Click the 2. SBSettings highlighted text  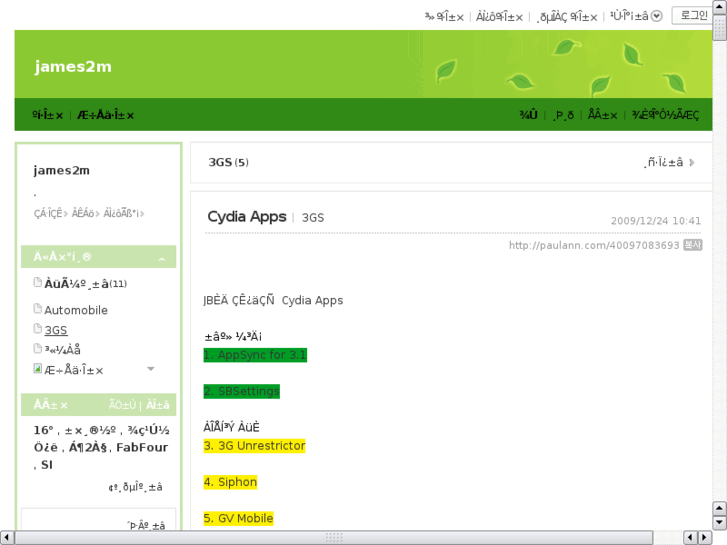[242, 391]
